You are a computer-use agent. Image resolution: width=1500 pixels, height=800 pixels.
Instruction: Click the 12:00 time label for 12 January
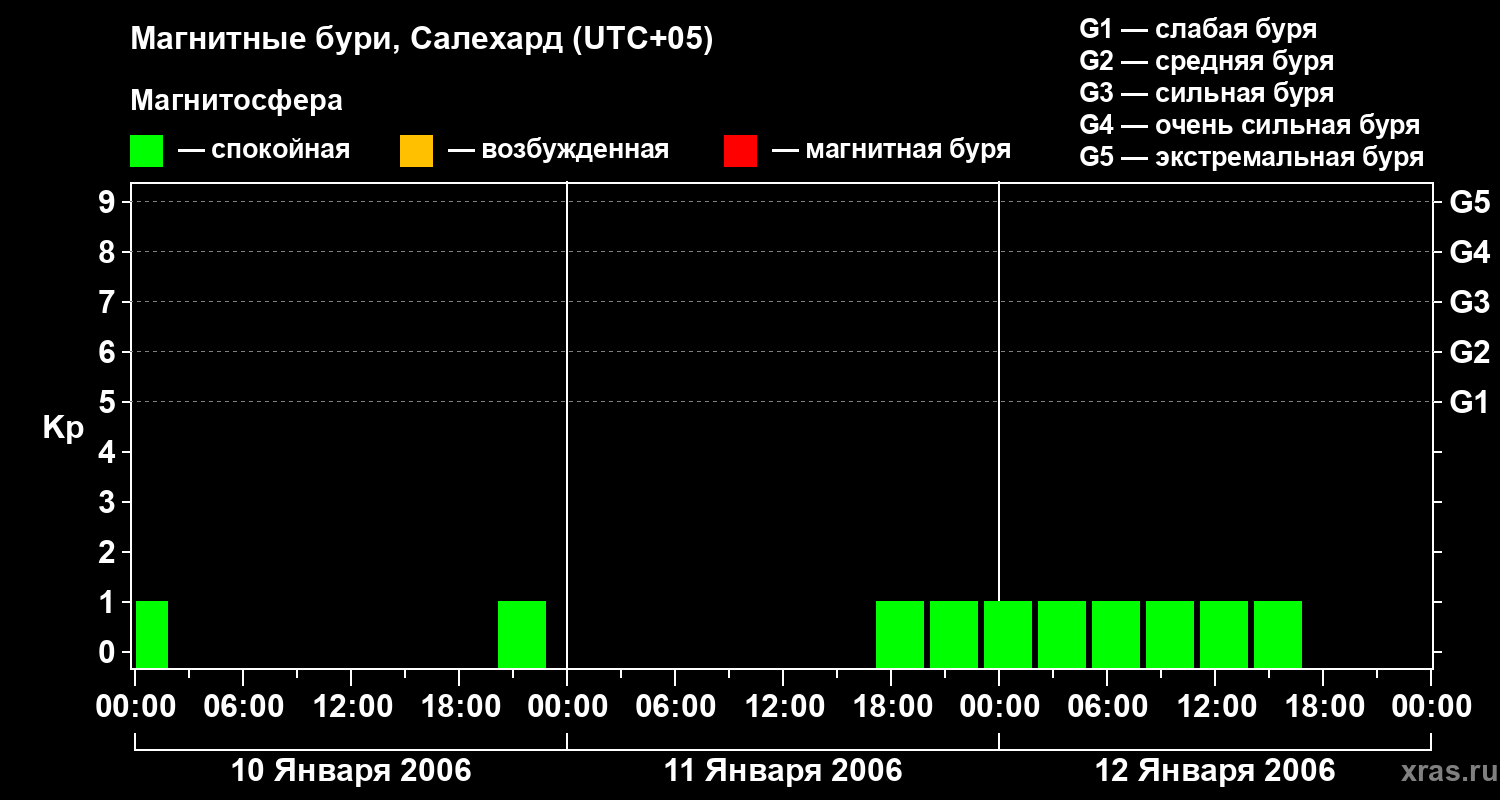pos(1215,706)
